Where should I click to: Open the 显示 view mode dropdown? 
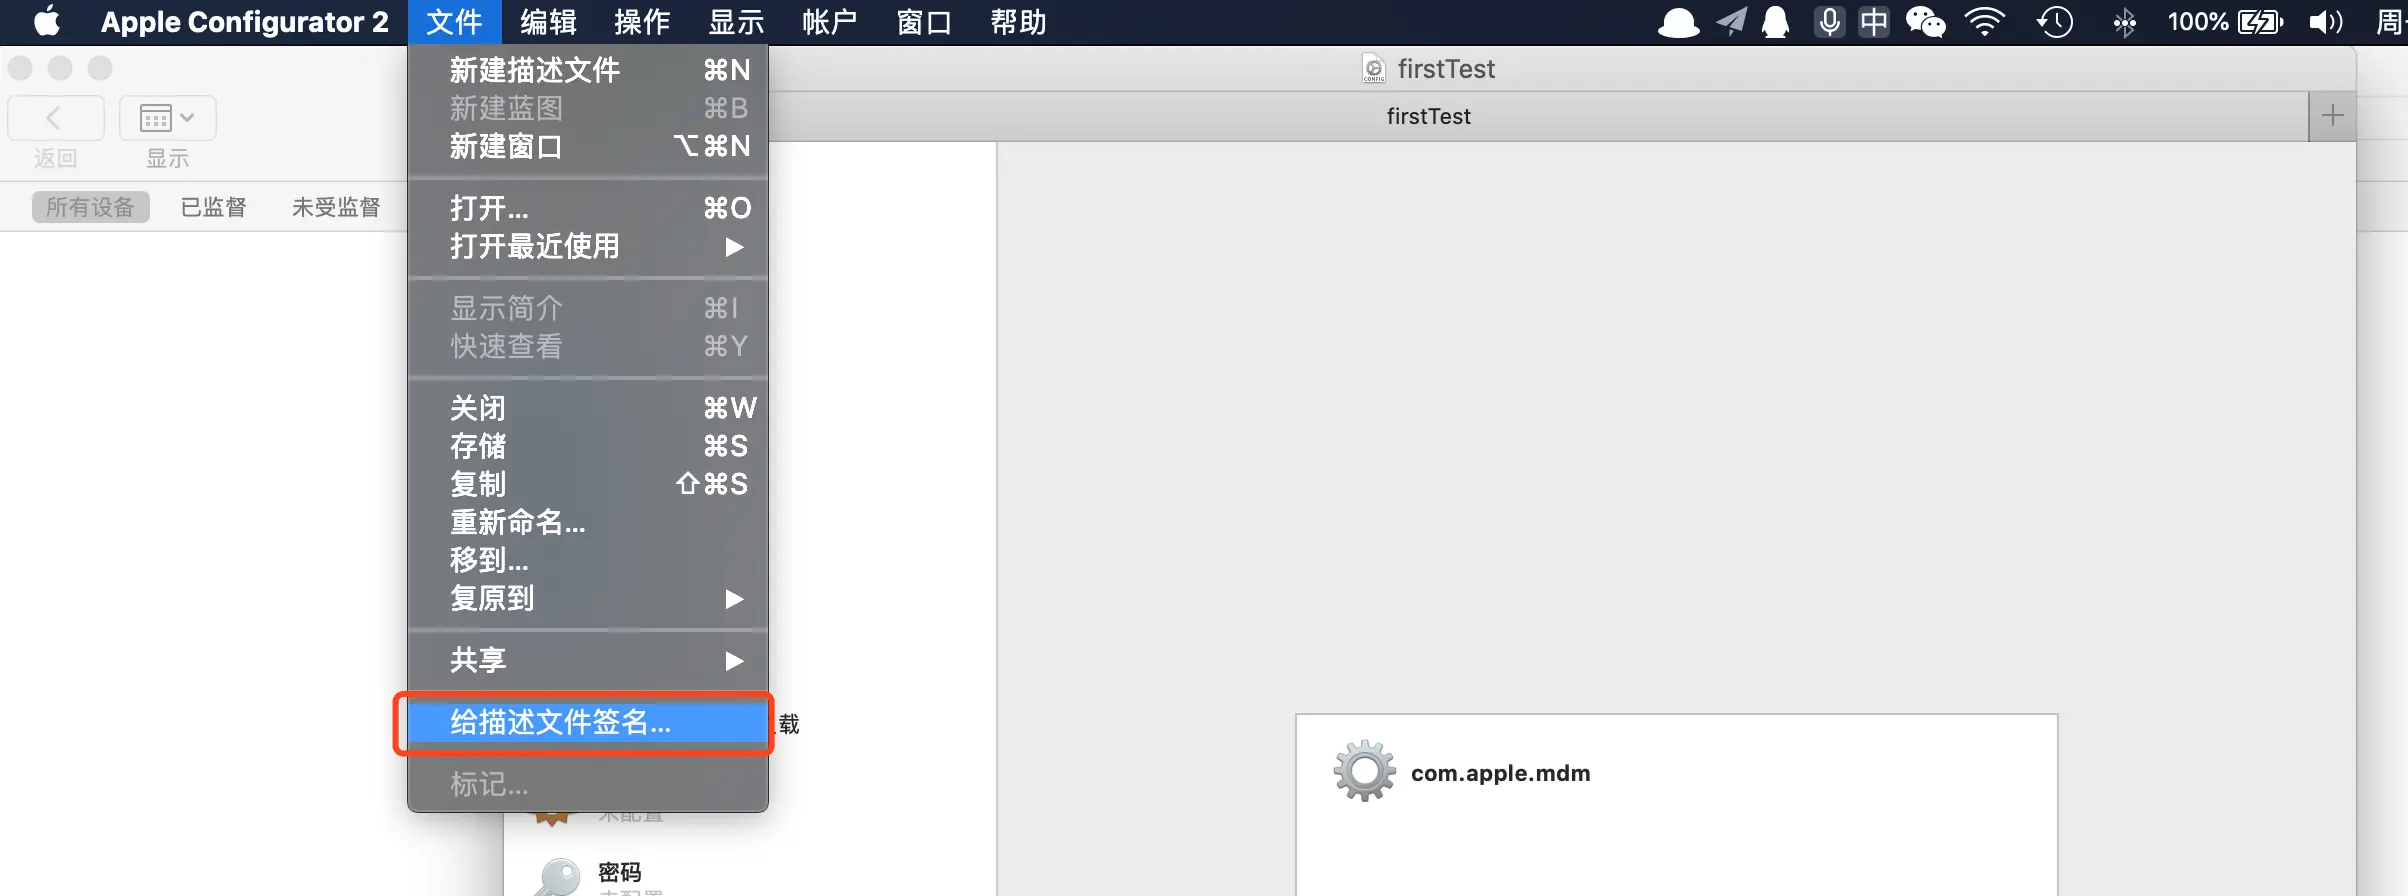(x=168, y=118)
